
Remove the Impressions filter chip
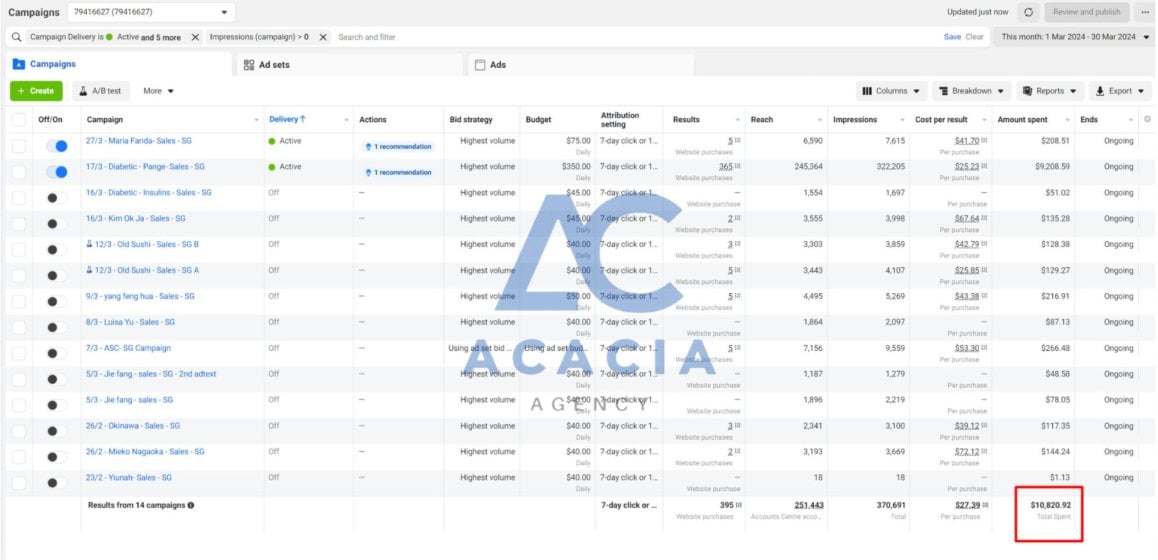323,37
